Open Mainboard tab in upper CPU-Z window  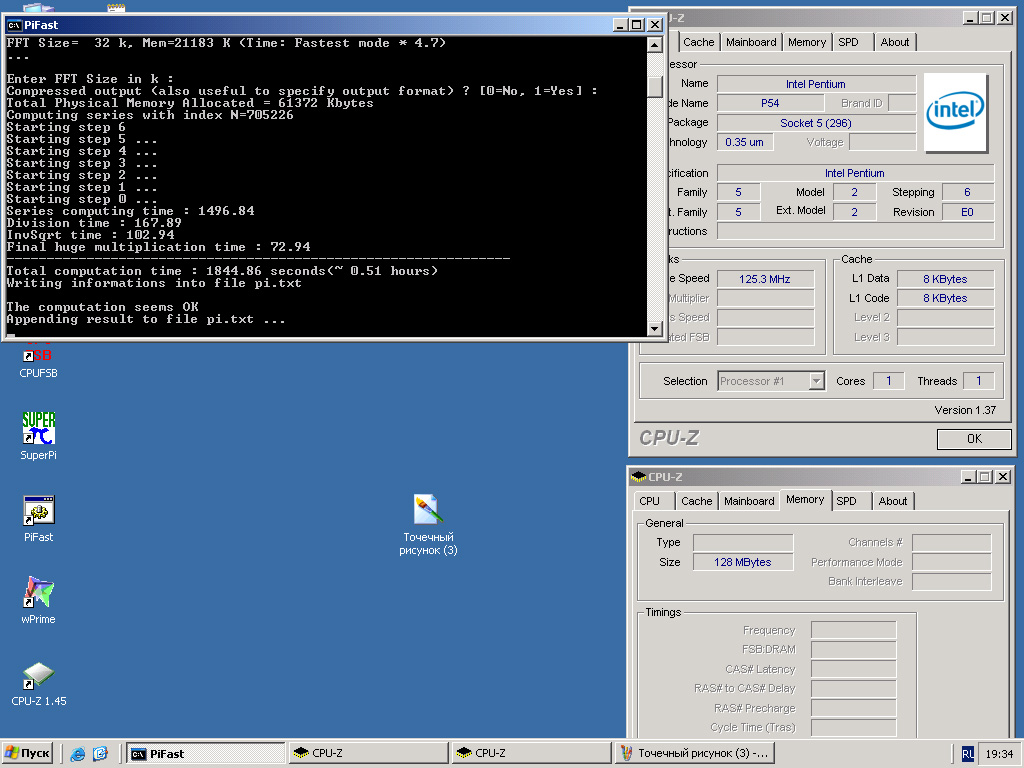(751, 42)
